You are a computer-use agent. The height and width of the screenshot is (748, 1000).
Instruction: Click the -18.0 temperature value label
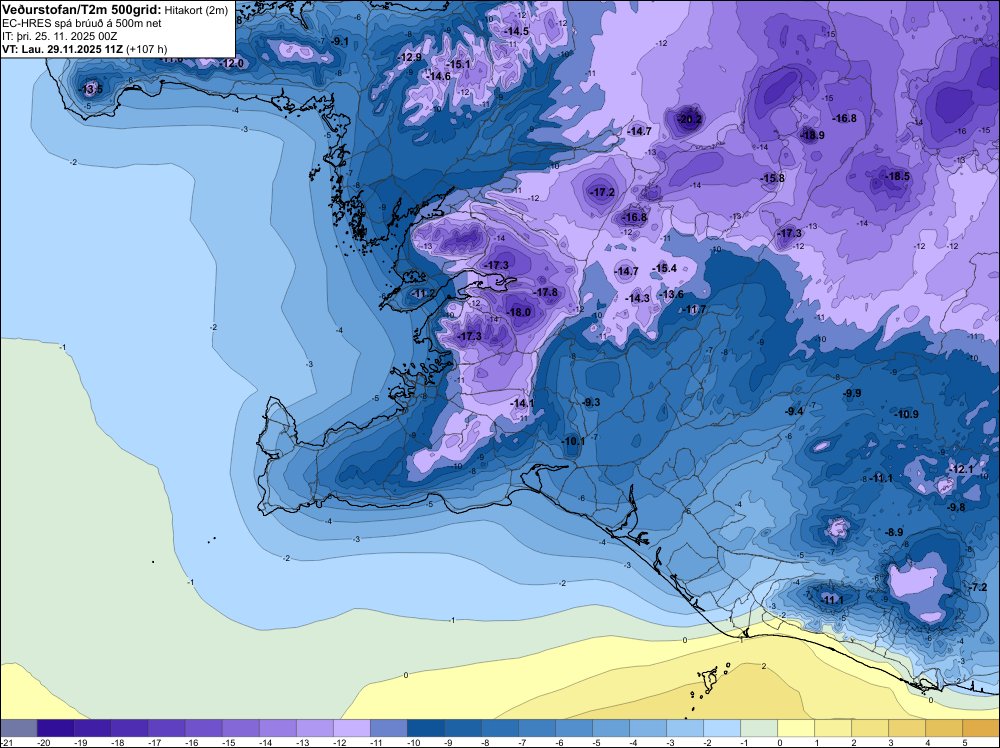click(x=518, y=312)
